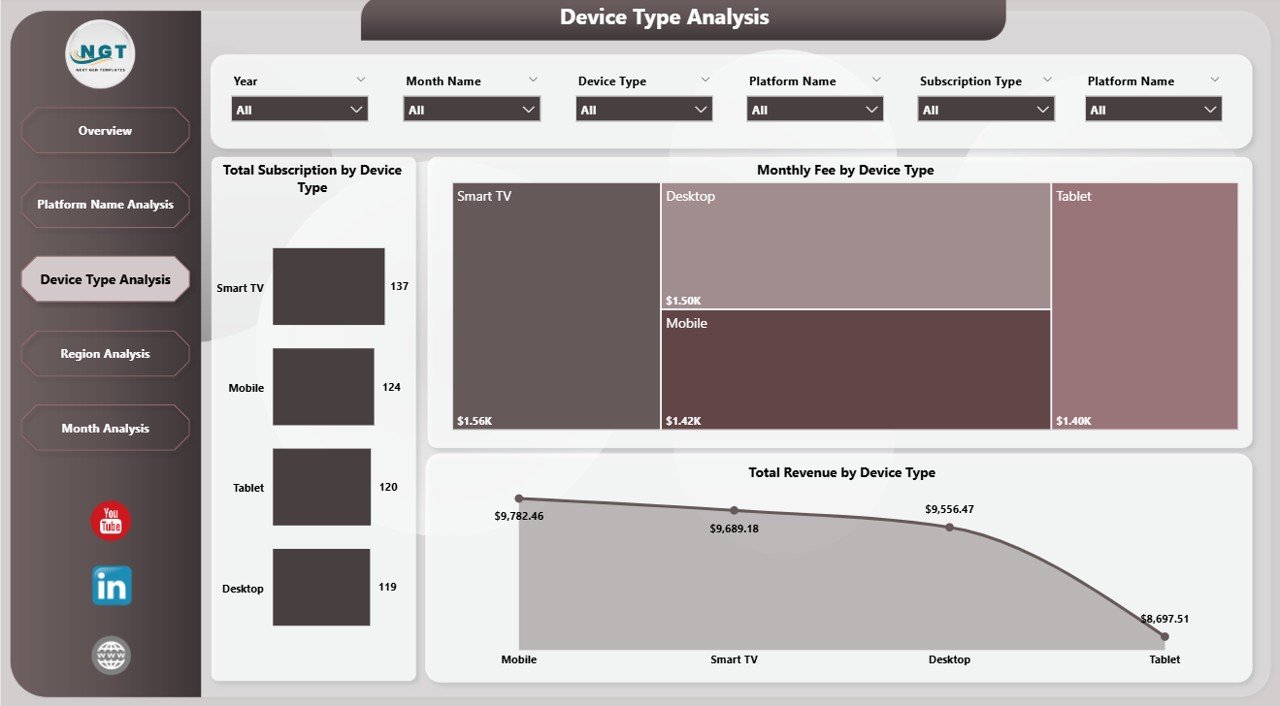Navigate to the Overview page
Viewport: 1280px width, 706px height.
pyautogui.click(x=105, y=130)
